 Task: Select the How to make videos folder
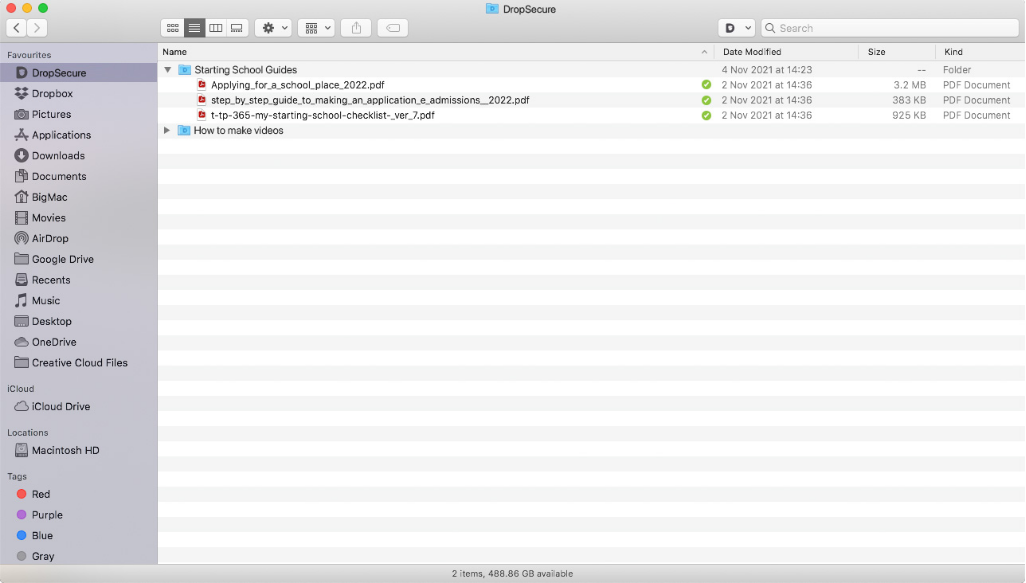pyautogui.click(x=238, y=130)
